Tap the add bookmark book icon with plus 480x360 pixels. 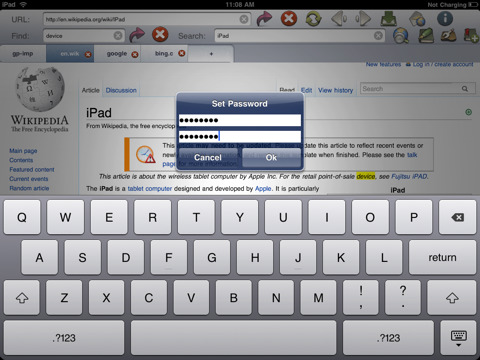click(x=472, y=35)
